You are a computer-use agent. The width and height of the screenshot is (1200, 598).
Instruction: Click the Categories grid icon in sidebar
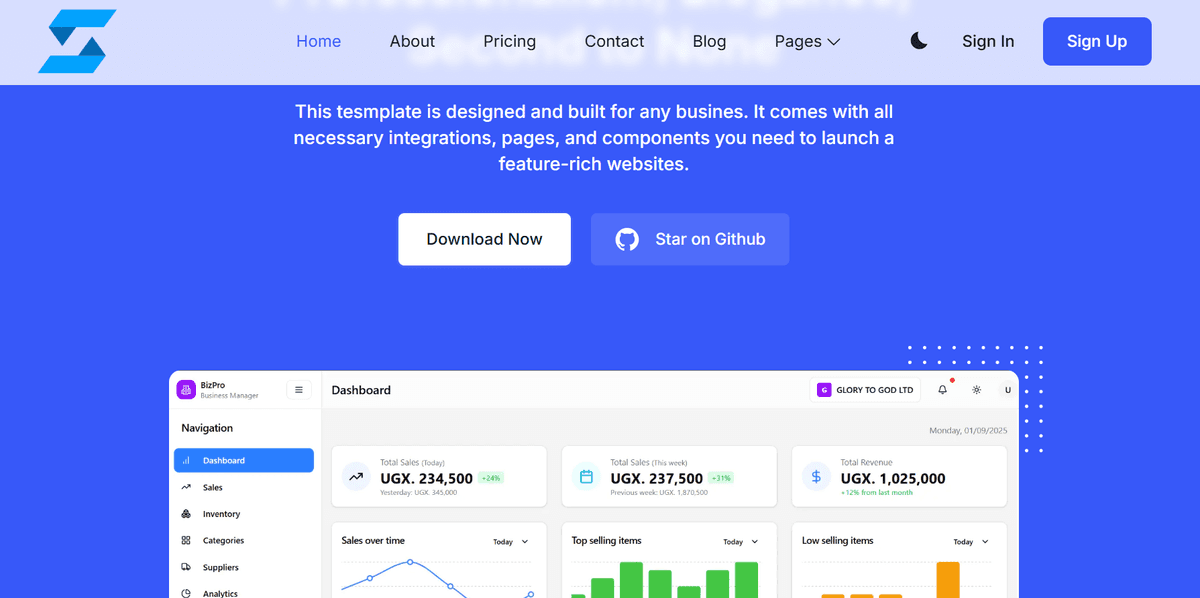[x=186, y=540]
